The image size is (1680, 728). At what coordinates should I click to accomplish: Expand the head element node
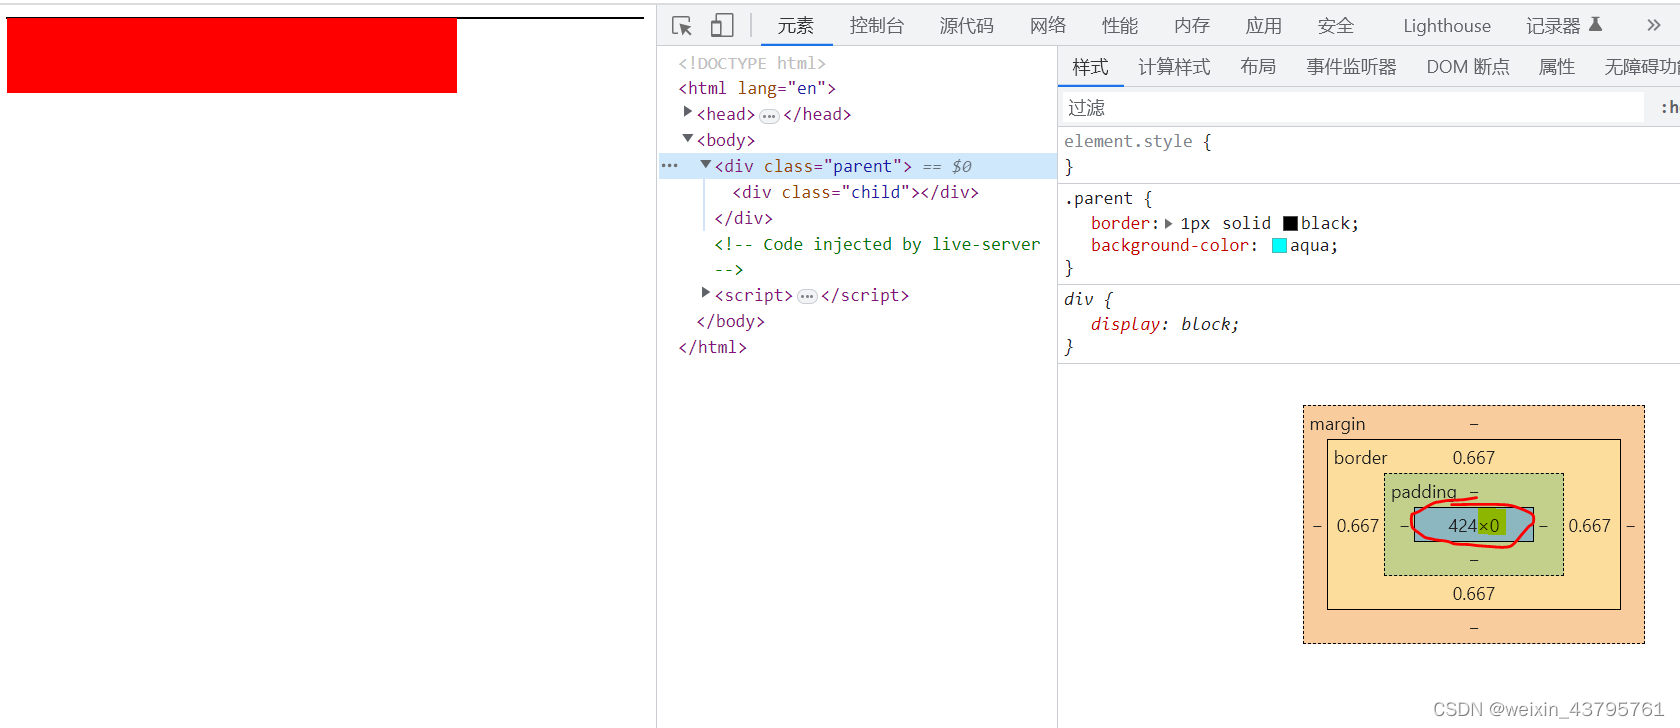click(x=687, y=112)
